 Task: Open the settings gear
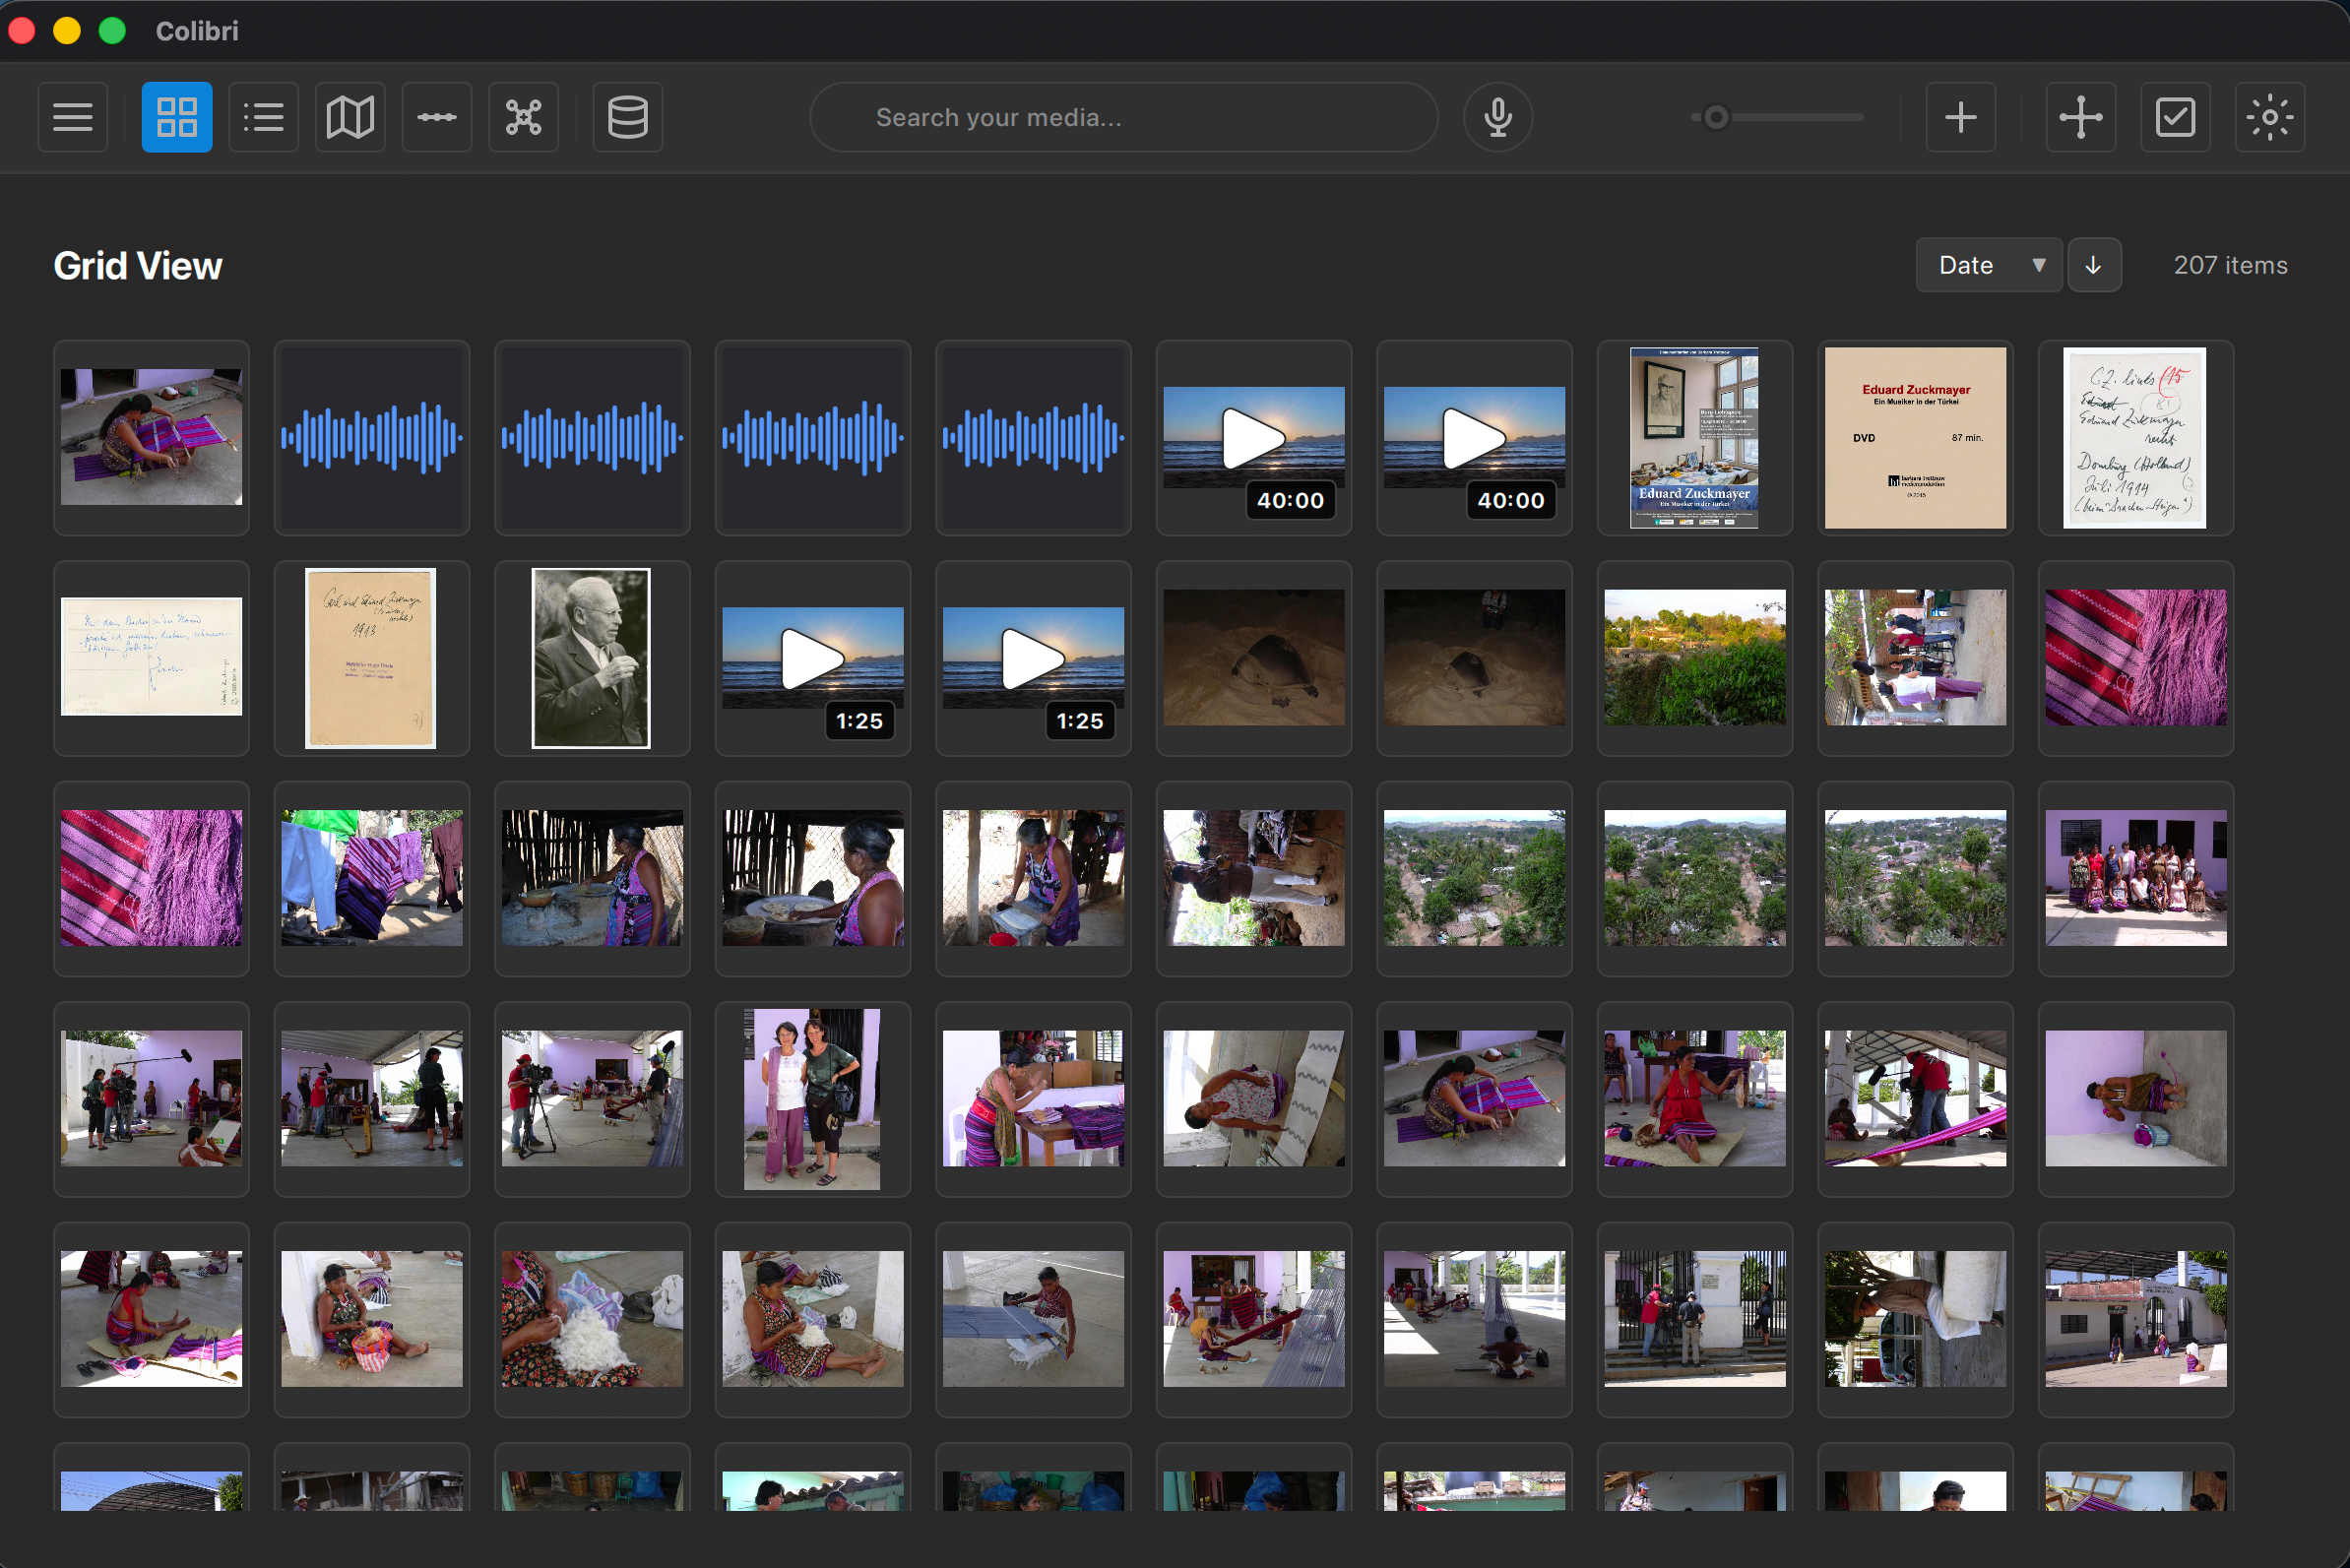coord(2269,117)
